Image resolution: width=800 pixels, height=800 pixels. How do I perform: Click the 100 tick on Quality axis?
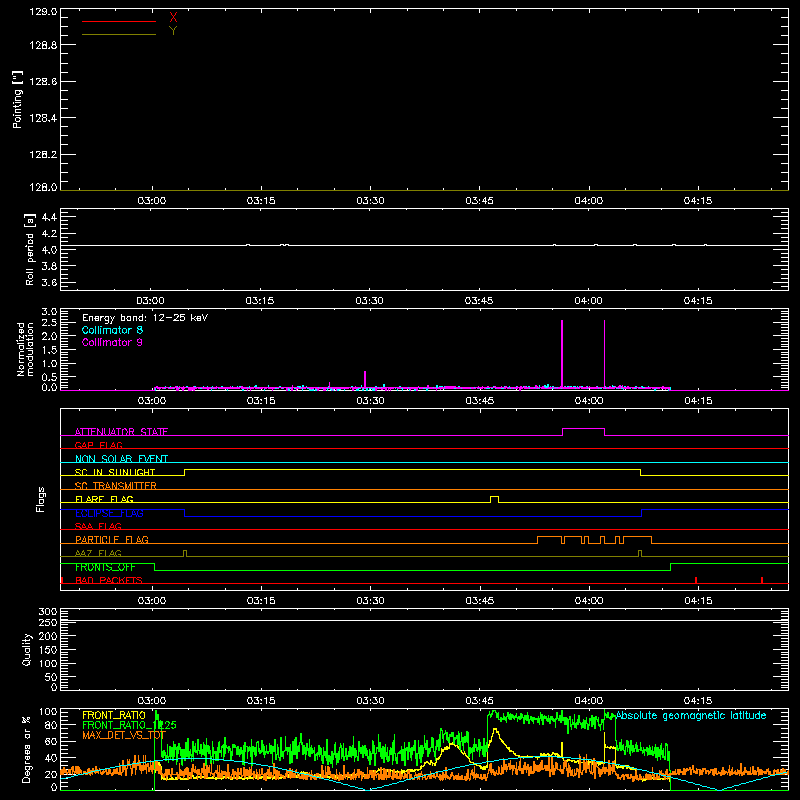point(48,664)
